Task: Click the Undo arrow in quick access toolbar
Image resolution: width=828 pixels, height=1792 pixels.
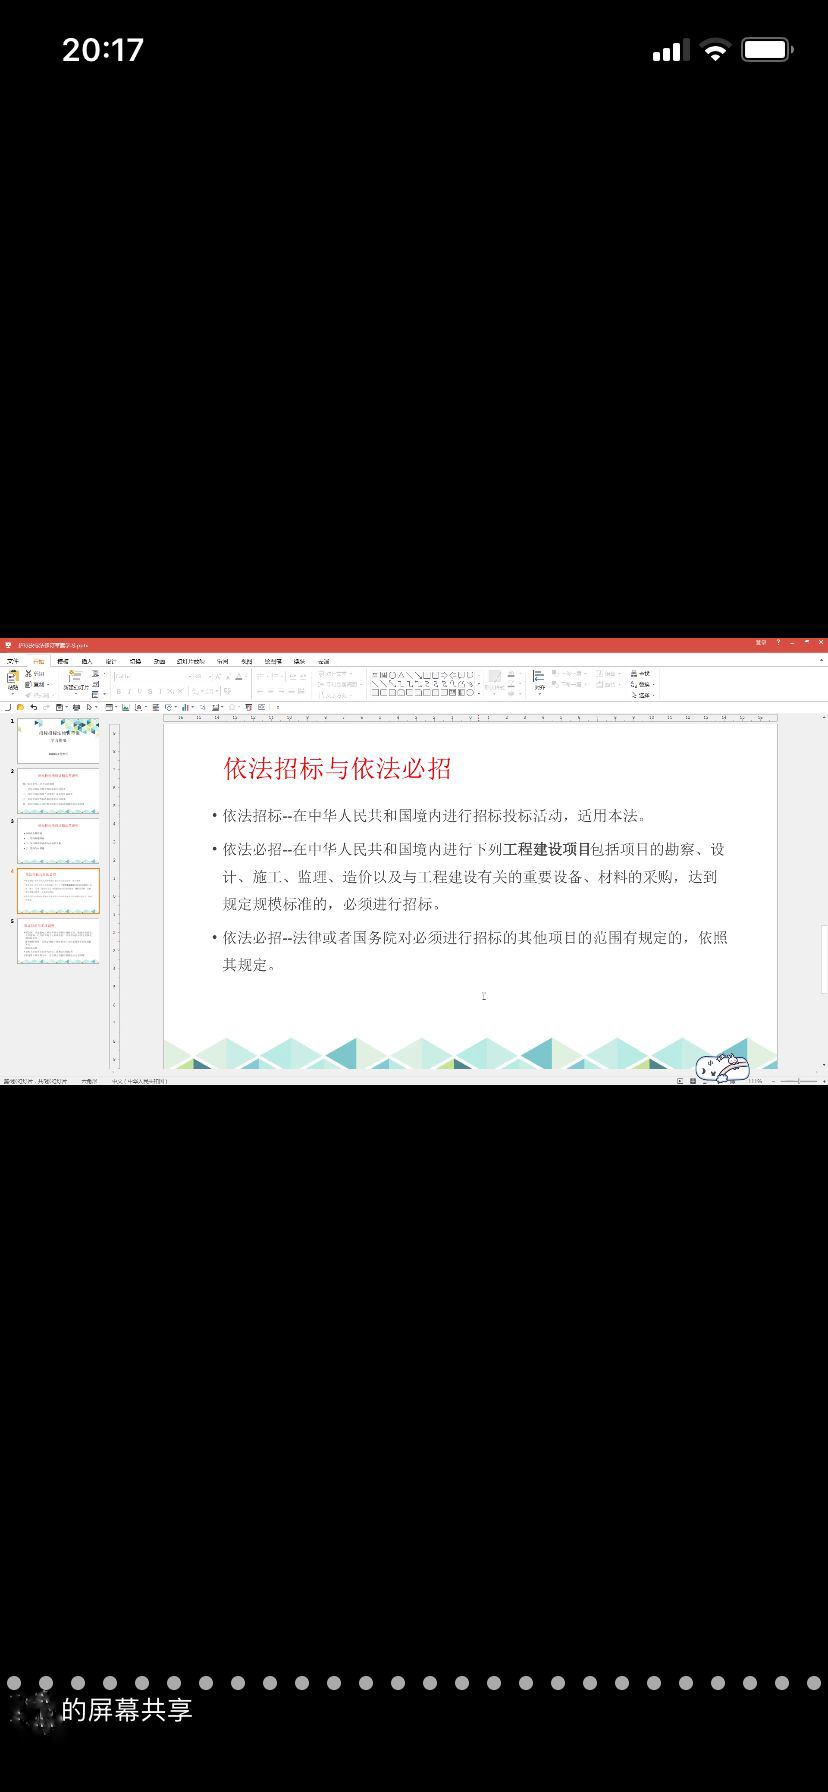Action: point(33,707)
